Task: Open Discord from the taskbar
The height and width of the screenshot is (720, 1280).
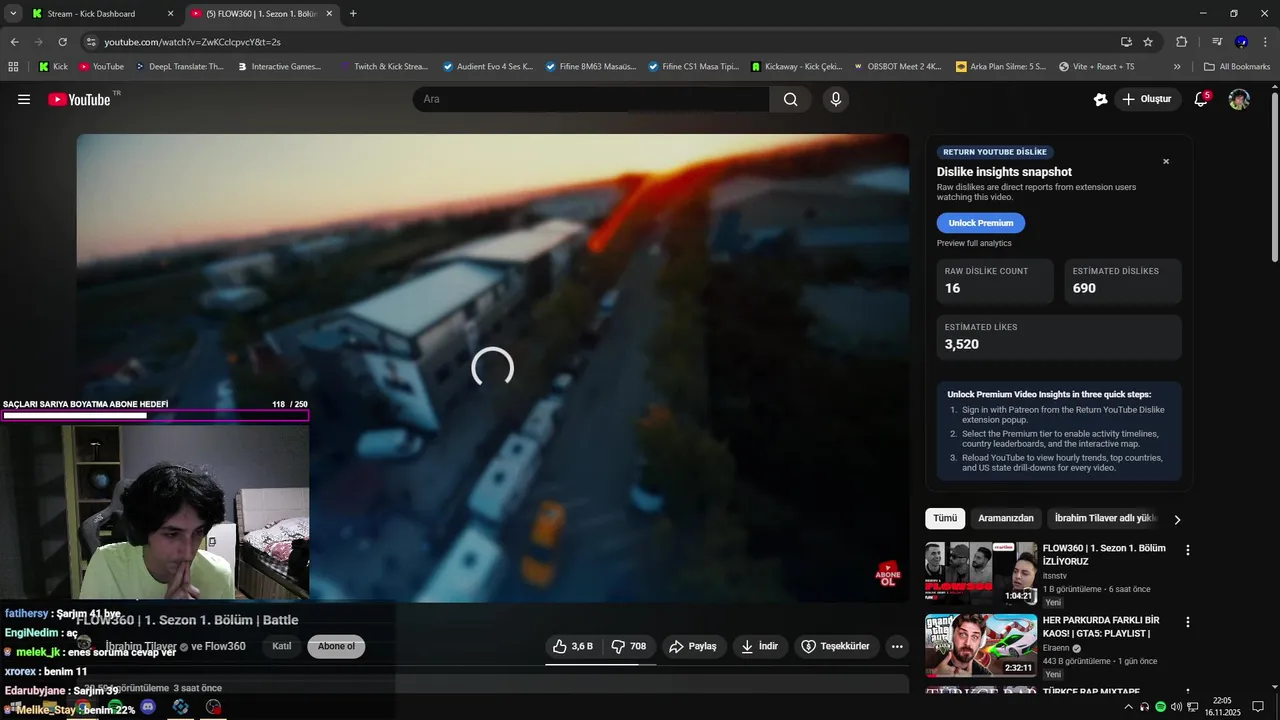Action: [x=149, y=707]
